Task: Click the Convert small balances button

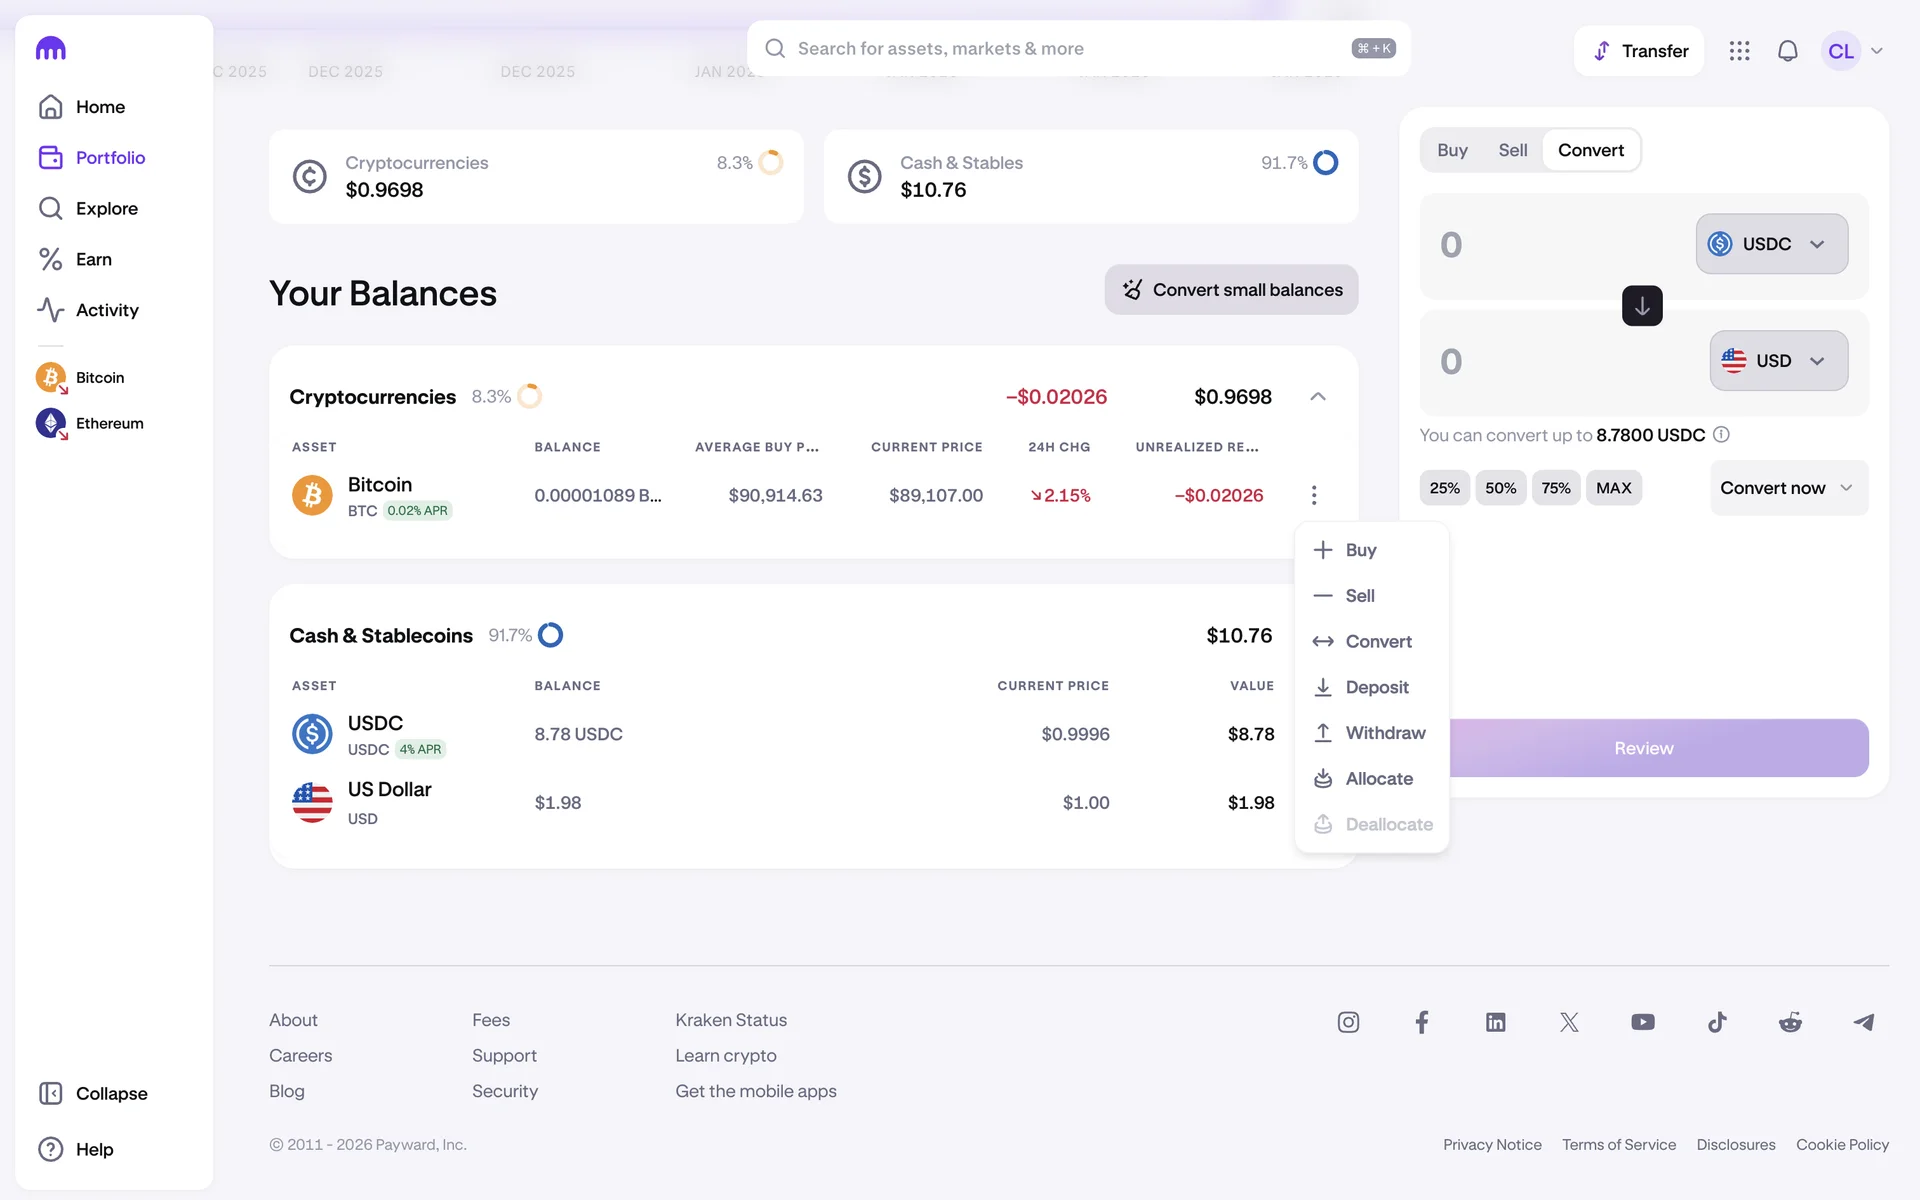Action: click(x=1231, y=290)
